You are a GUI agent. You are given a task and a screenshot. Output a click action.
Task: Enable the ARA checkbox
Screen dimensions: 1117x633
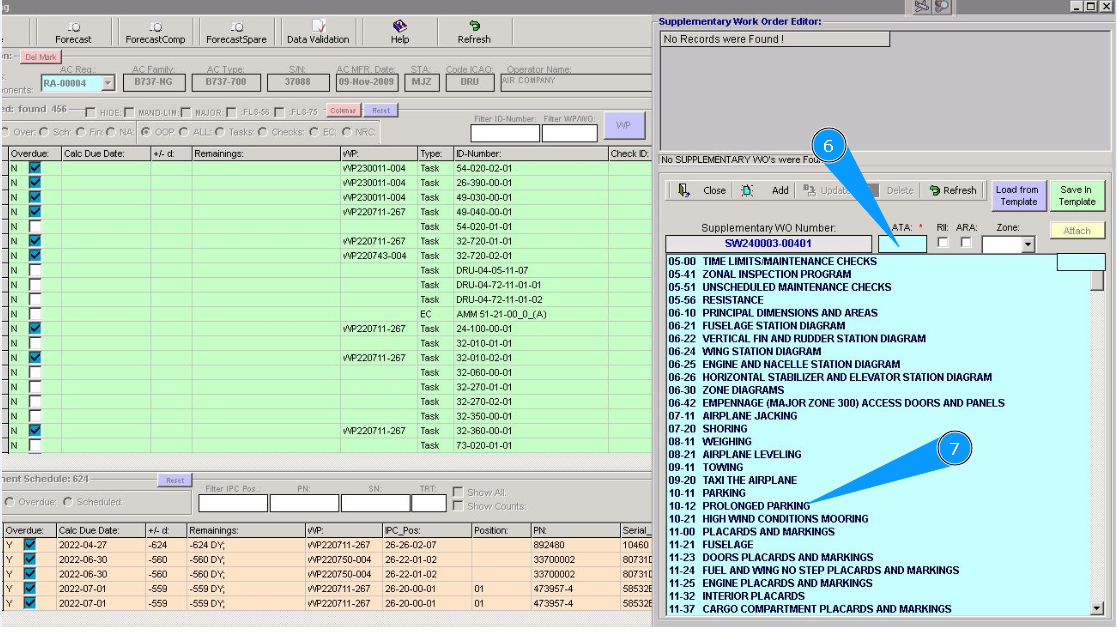(966, 243)
